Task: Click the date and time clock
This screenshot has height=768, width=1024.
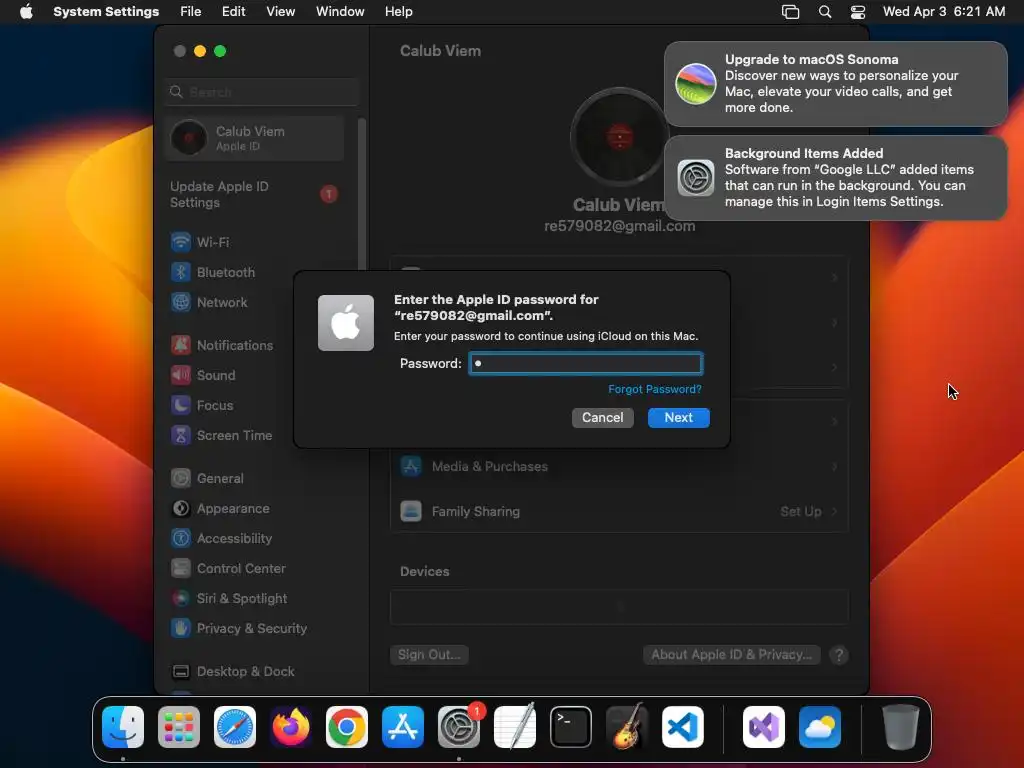Action: coord(944,12)
